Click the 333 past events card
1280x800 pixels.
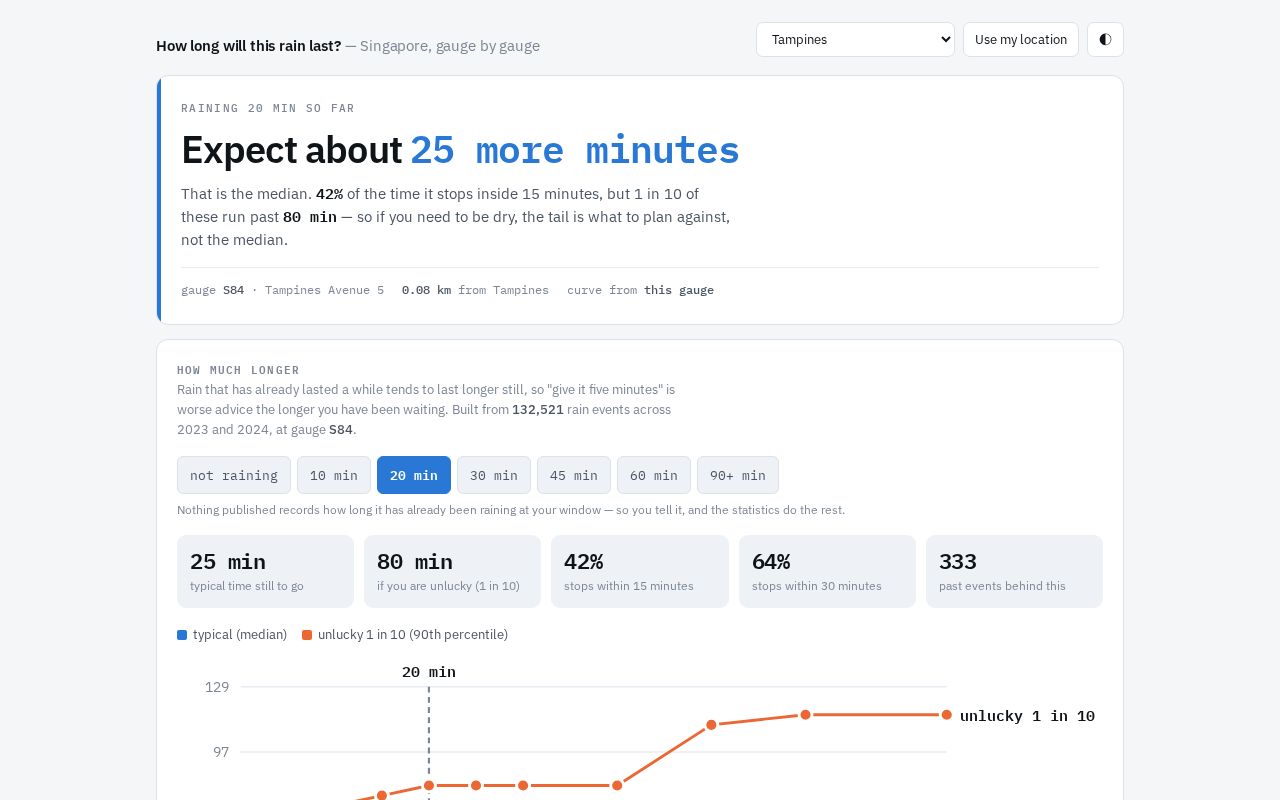1014,571
